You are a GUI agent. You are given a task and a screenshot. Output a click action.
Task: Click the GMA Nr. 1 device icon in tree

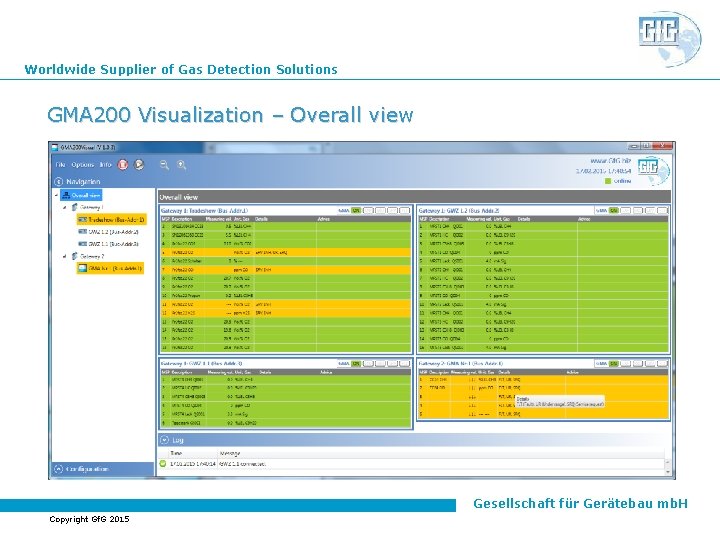tap(83, 268)
